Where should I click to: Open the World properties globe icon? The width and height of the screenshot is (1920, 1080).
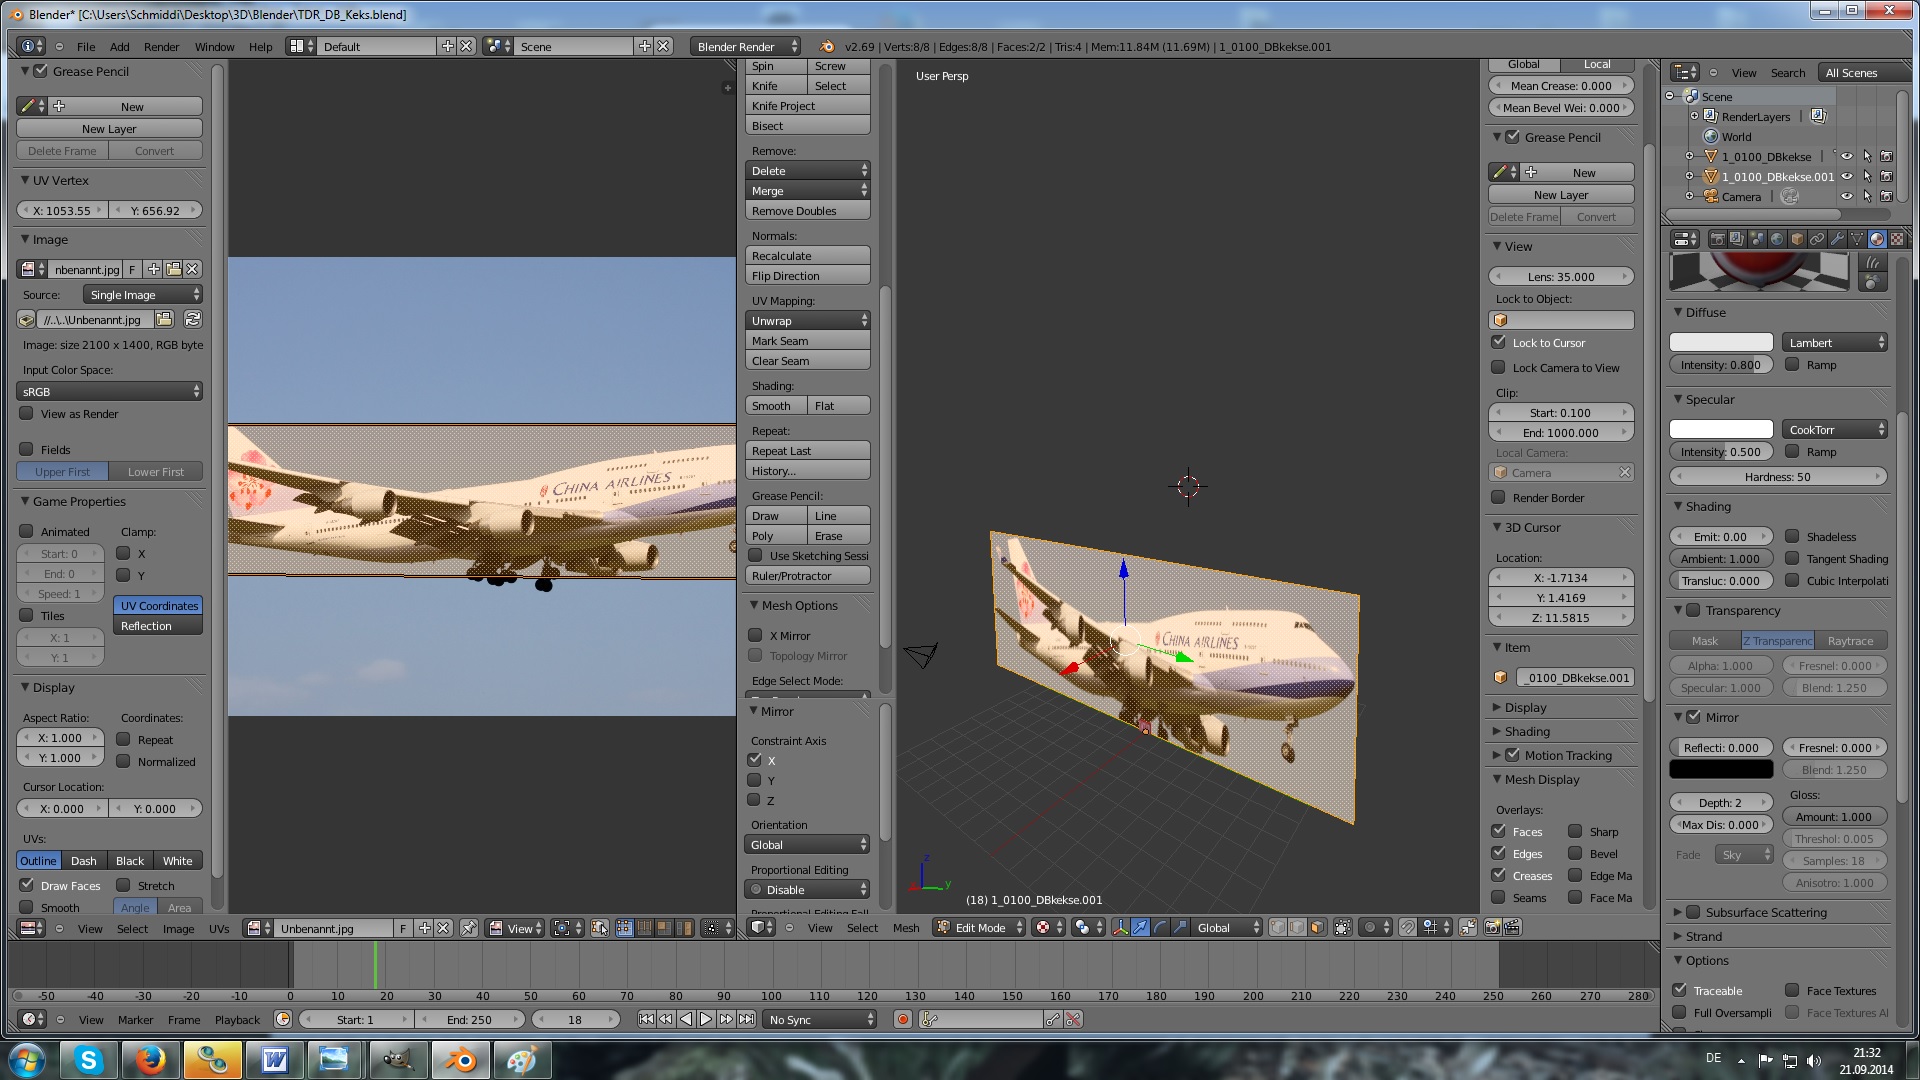(x=1777, y=239)
